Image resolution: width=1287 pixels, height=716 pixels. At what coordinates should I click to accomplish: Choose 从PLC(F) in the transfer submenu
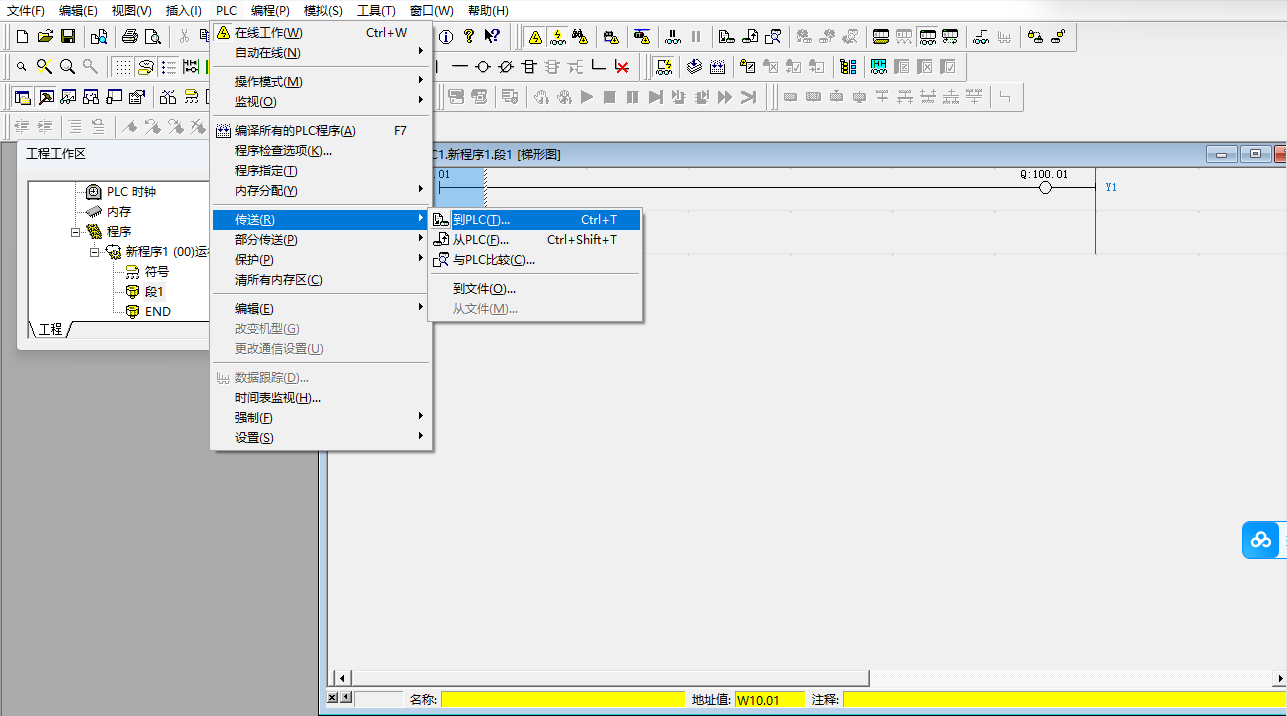tap(535, 240)
